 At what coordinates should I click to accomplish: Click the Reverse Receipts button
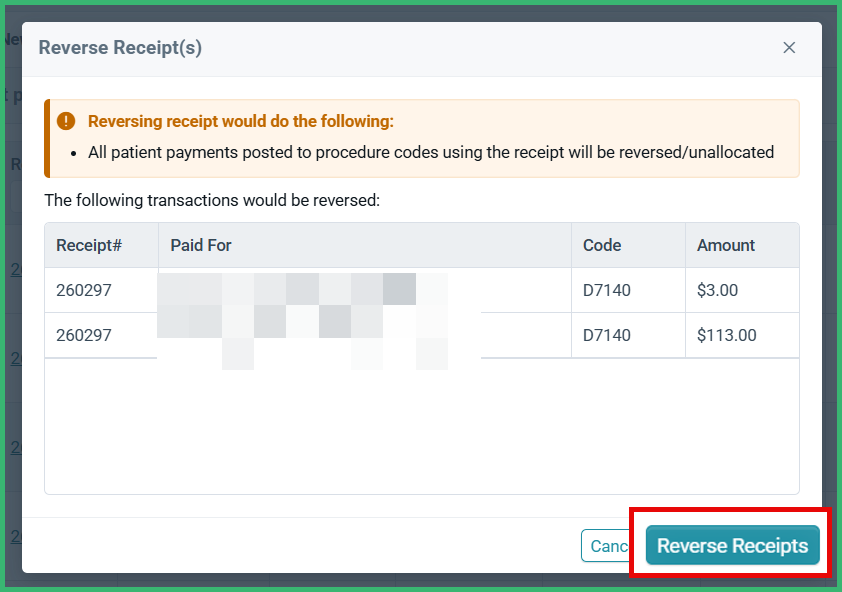[732, 545]
